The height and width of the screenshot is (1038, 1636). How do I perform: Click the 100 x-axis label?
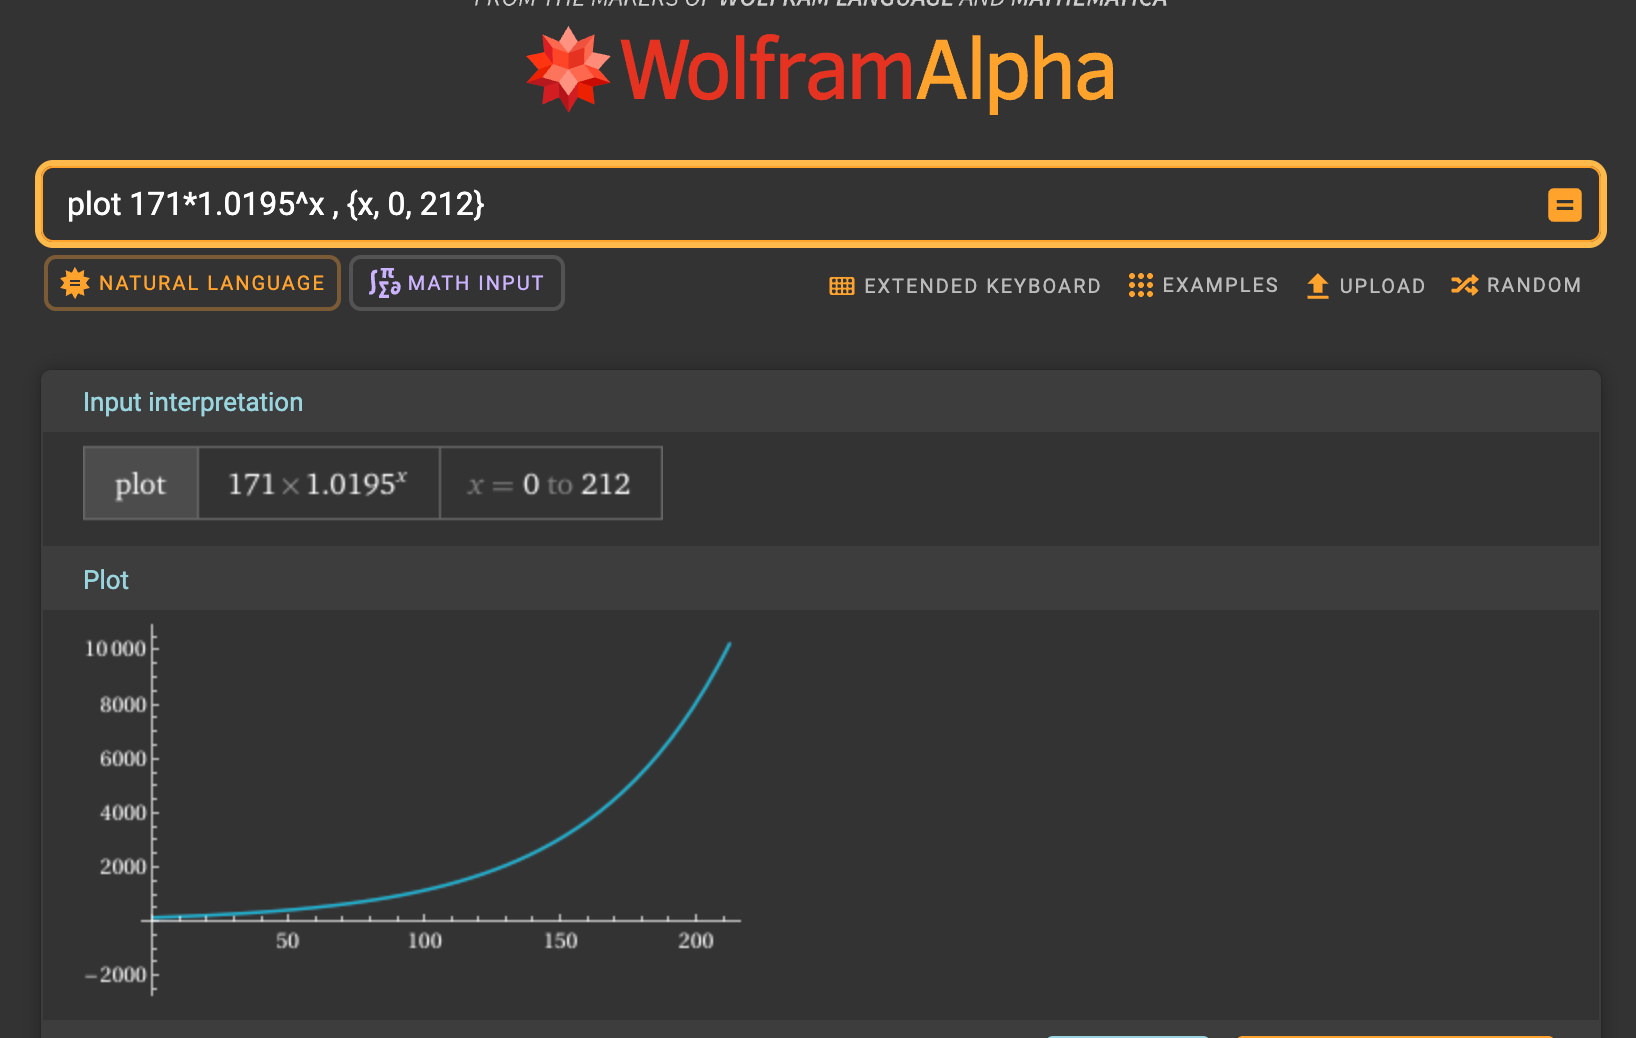(x=425, y=941)
